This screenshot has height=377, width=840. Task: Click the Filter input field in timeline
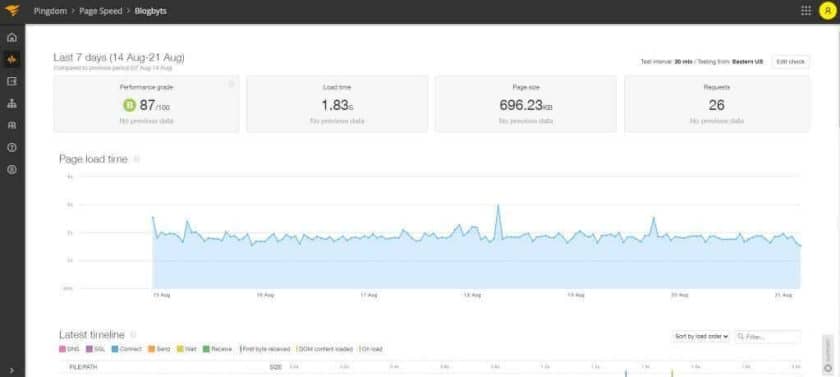point(768,337)
